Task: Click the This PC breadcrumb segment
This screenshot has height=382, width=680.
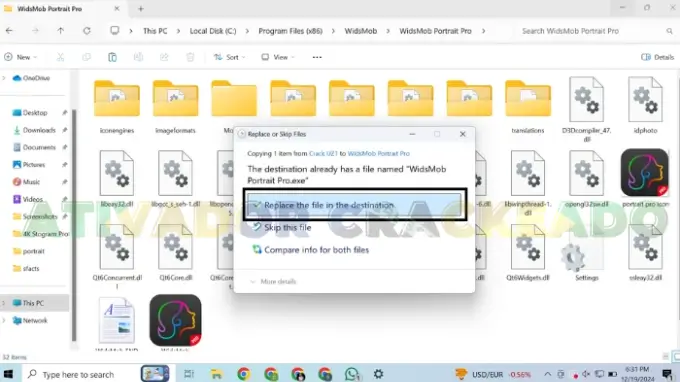Action: (155, 31)
